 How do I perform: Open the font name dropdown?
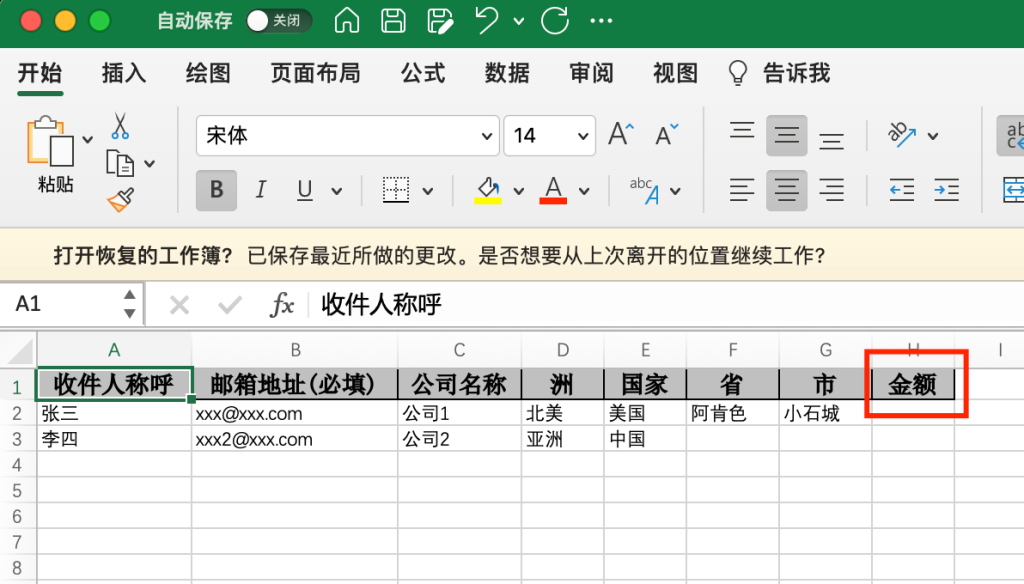point(487,136)
